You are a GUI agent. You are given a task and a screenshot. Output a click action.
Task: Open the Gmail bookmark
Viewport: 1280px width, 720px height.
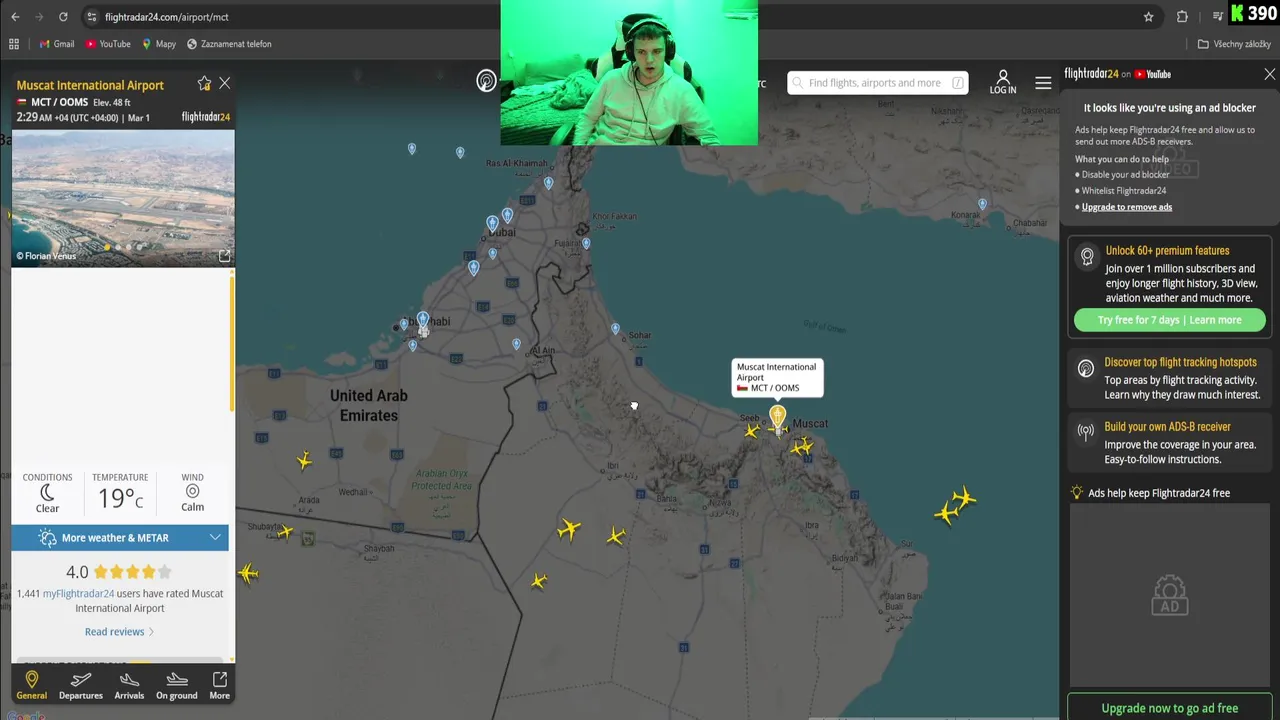57,44
